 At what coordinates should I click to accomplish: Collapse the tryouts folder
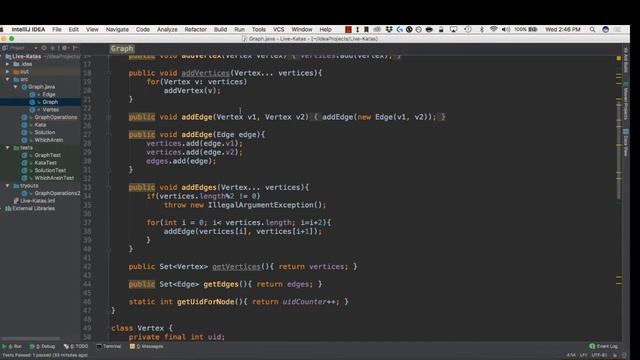point(7,185)
